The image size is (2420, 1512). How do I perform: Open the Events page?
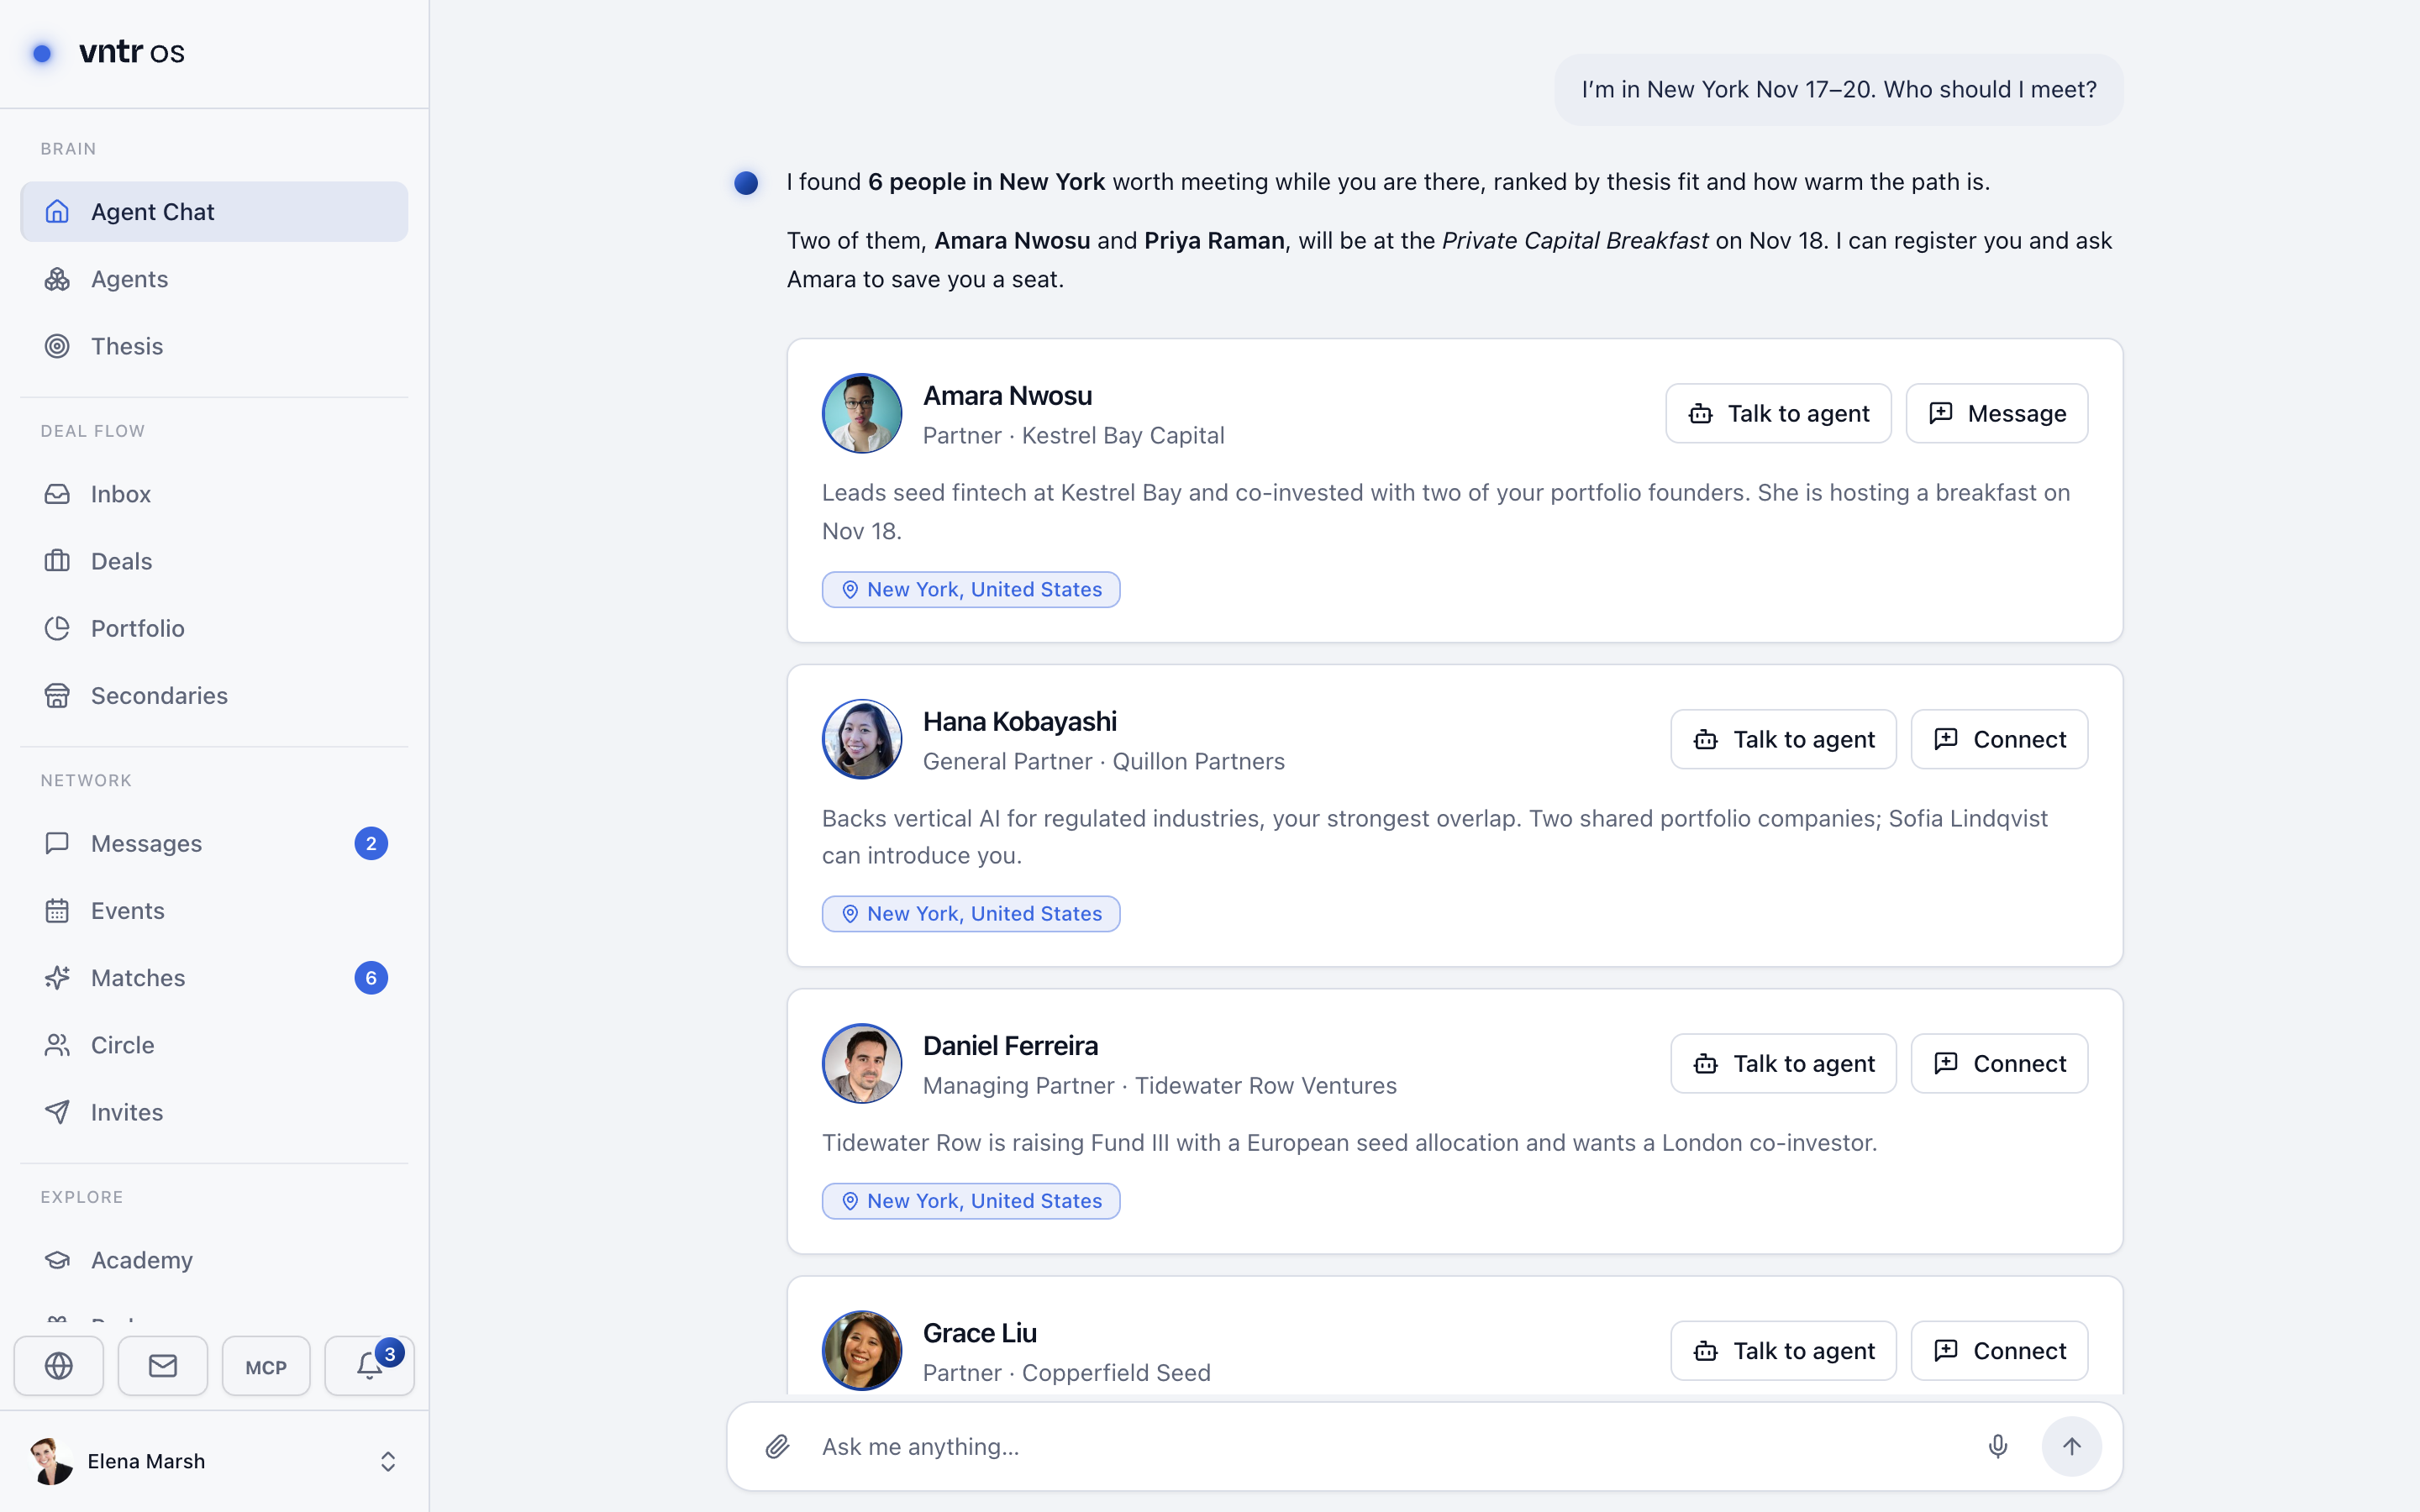[x=214, y=910]
